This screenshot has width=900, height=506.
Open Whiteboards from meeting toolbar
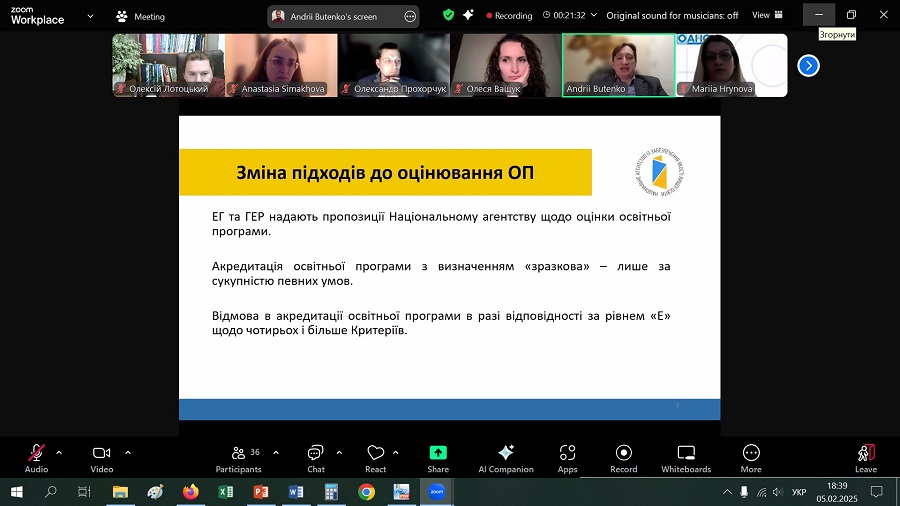[x=686, y=458]
